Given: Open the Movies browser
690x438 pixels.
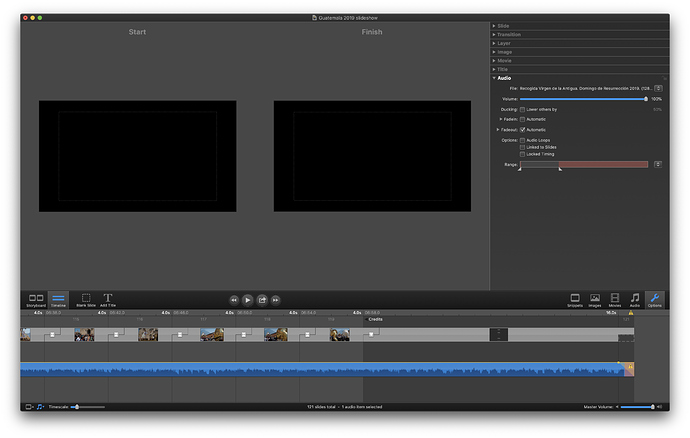Looking at the screenshot, I should tap(615, 299).
